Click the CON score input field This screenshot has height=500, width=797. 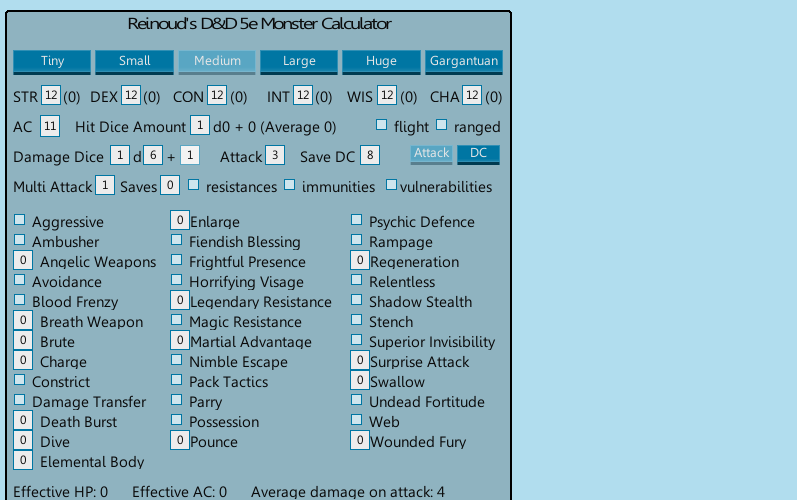(x=217, y=95)
